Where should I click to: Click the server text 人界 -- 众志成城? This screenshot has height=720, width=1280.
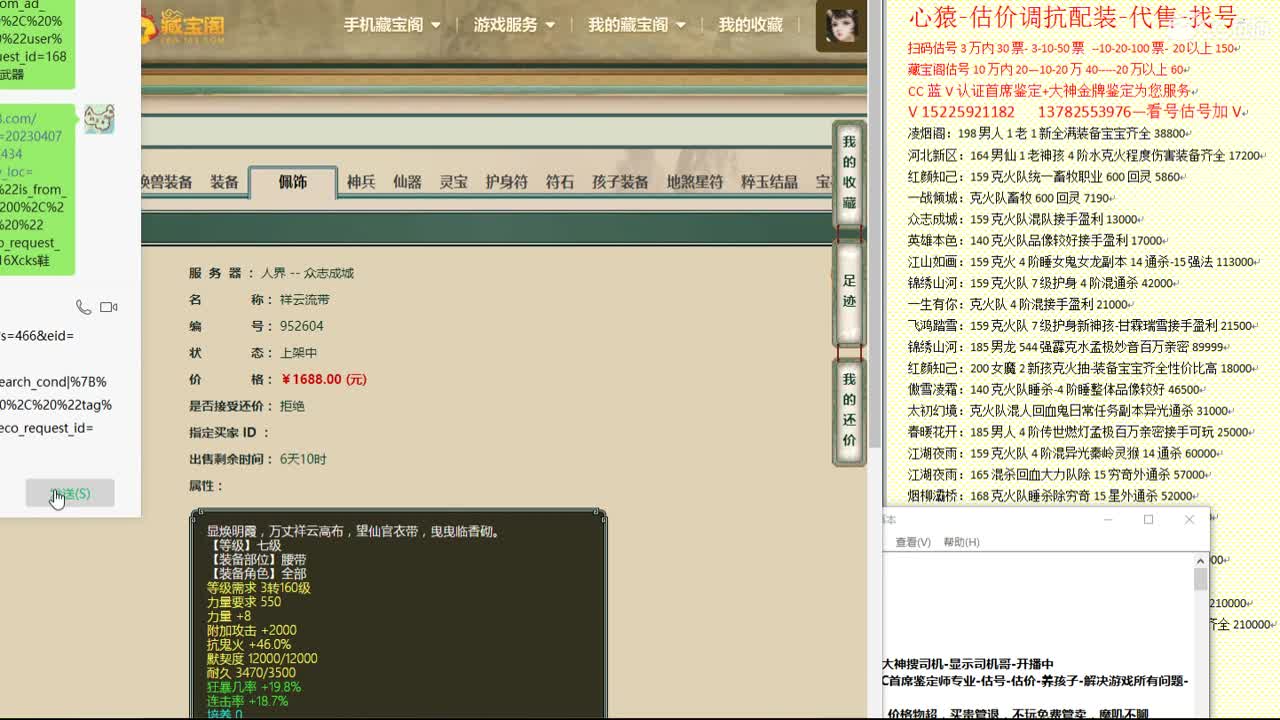click(x=307, y=273)
